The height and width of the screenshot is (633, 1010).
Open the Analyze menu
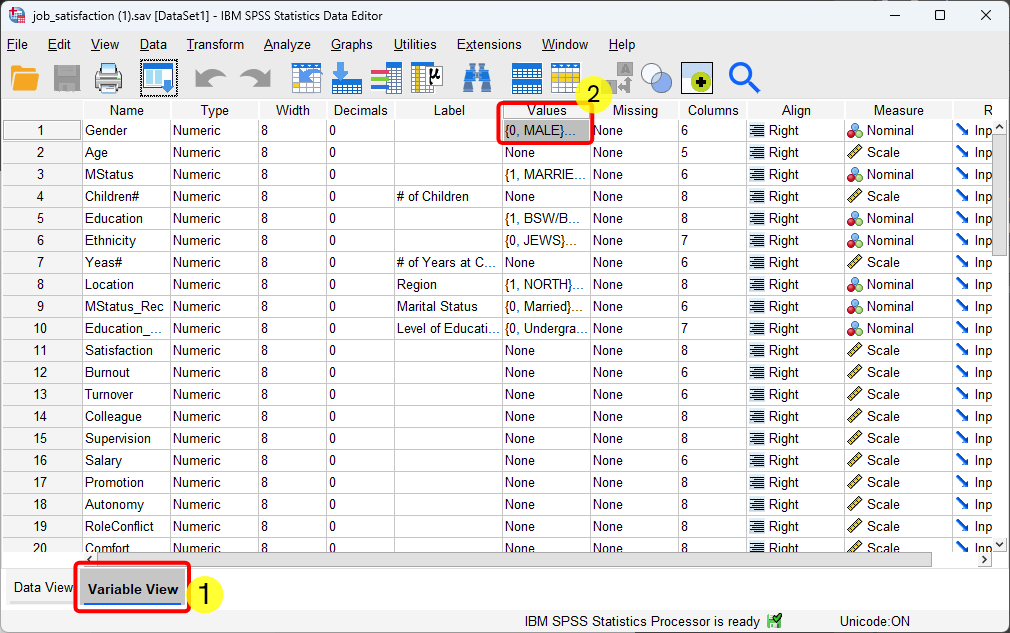click(287, 45)
